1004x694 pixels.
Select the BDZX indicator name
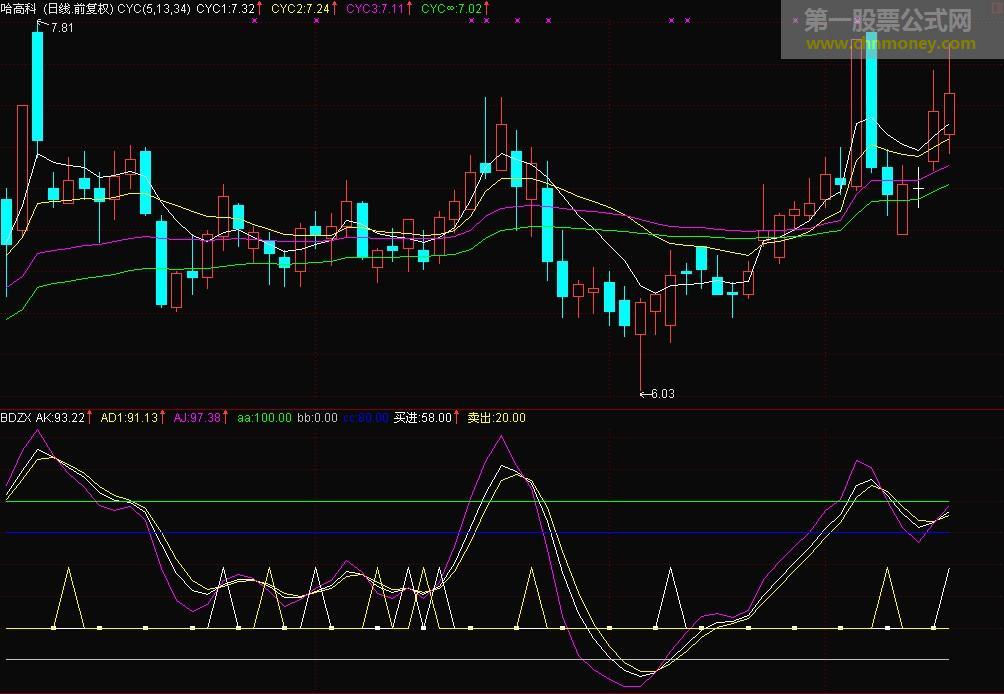pos(16,418)
